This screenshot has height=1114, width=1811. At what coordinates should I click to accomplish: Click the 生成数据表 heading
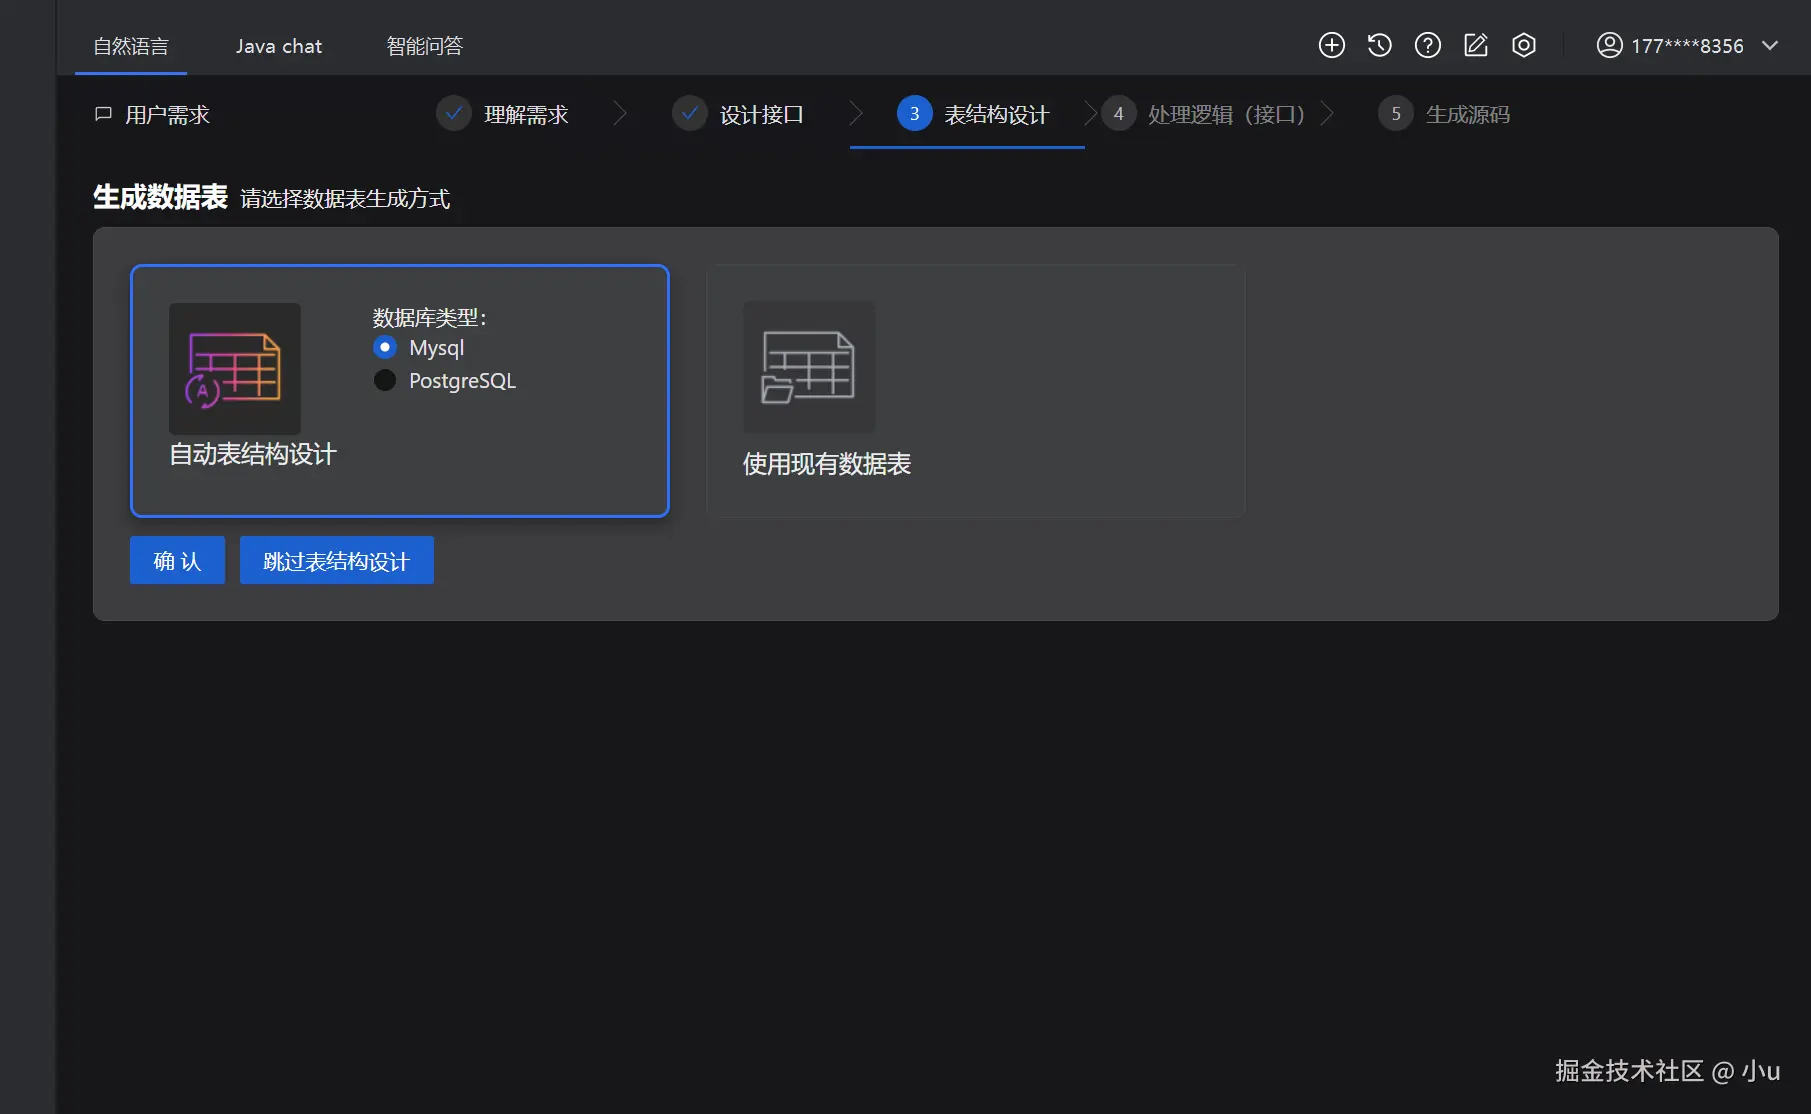[x=160, y=197]
